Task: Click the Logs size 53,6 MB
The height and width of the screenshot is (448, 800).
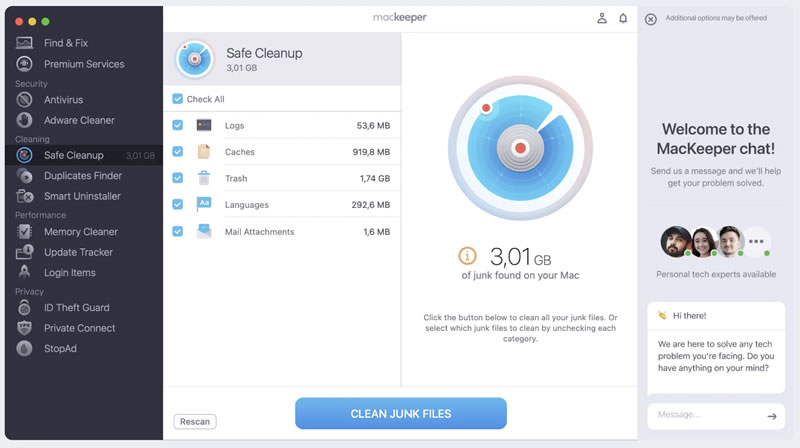Action: coord(373,125)
